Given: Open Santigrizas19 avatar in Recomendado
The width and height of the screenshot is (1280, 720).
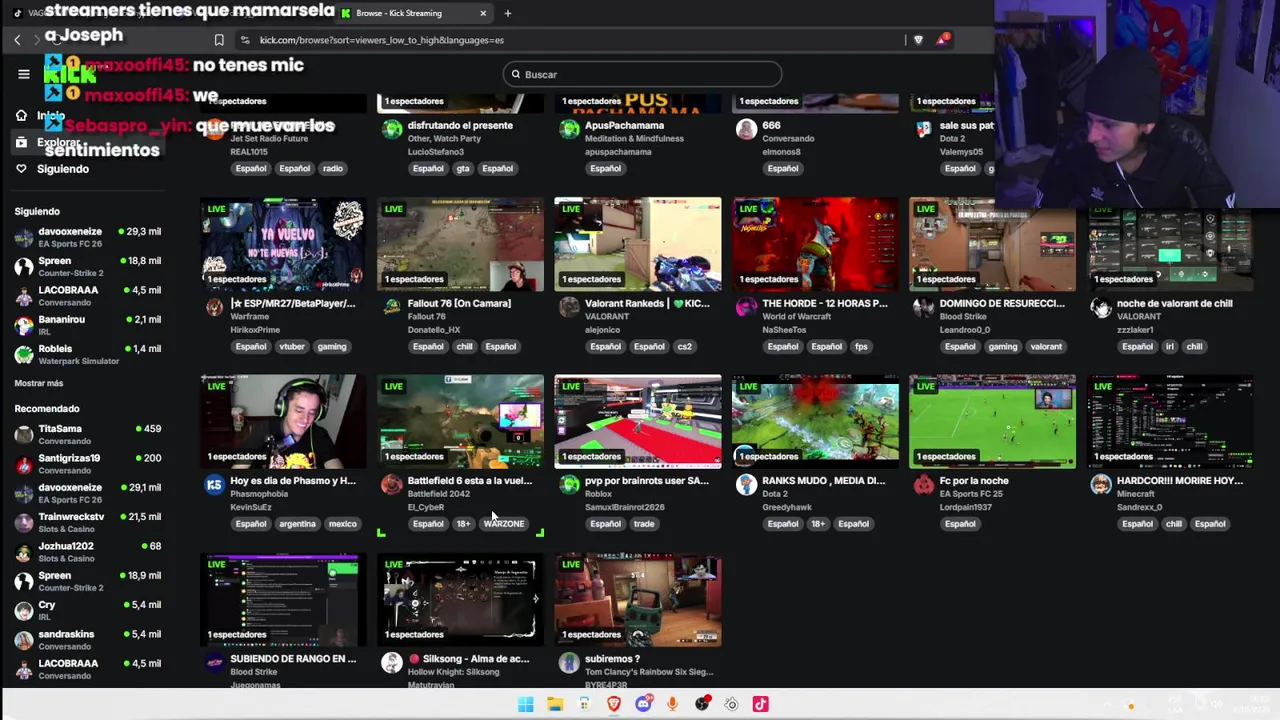Looking at the screenshot, I should [24, 464].
